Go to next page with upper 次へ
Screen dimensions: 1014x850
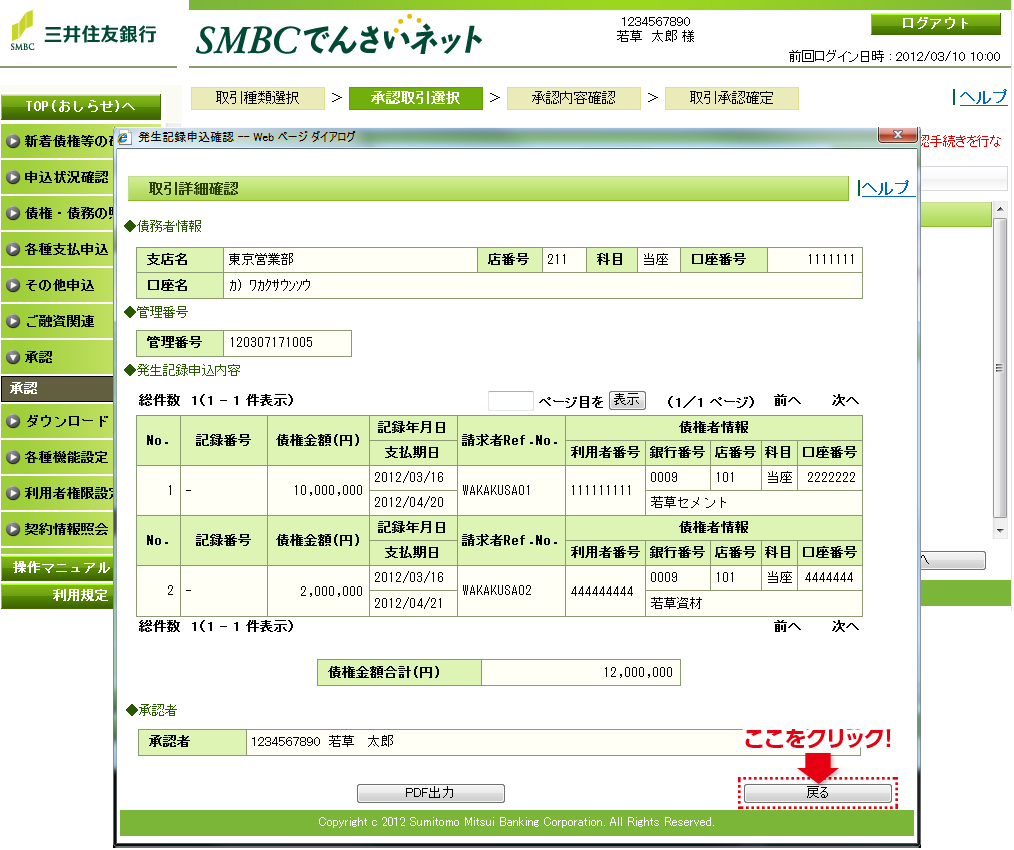click(x=845, y=401)
